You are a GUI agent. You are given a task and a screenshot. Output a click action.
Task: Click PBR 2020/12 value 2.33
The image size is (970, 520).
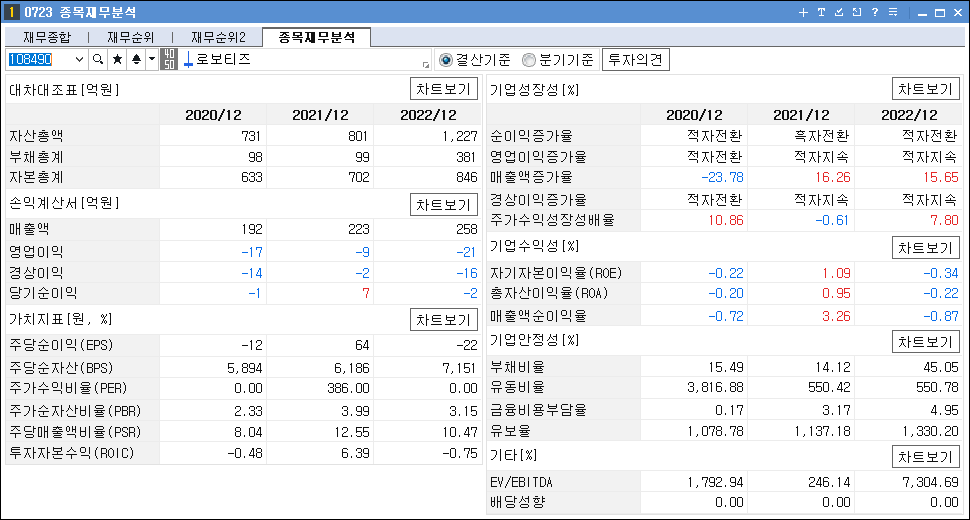coord(247,411)
